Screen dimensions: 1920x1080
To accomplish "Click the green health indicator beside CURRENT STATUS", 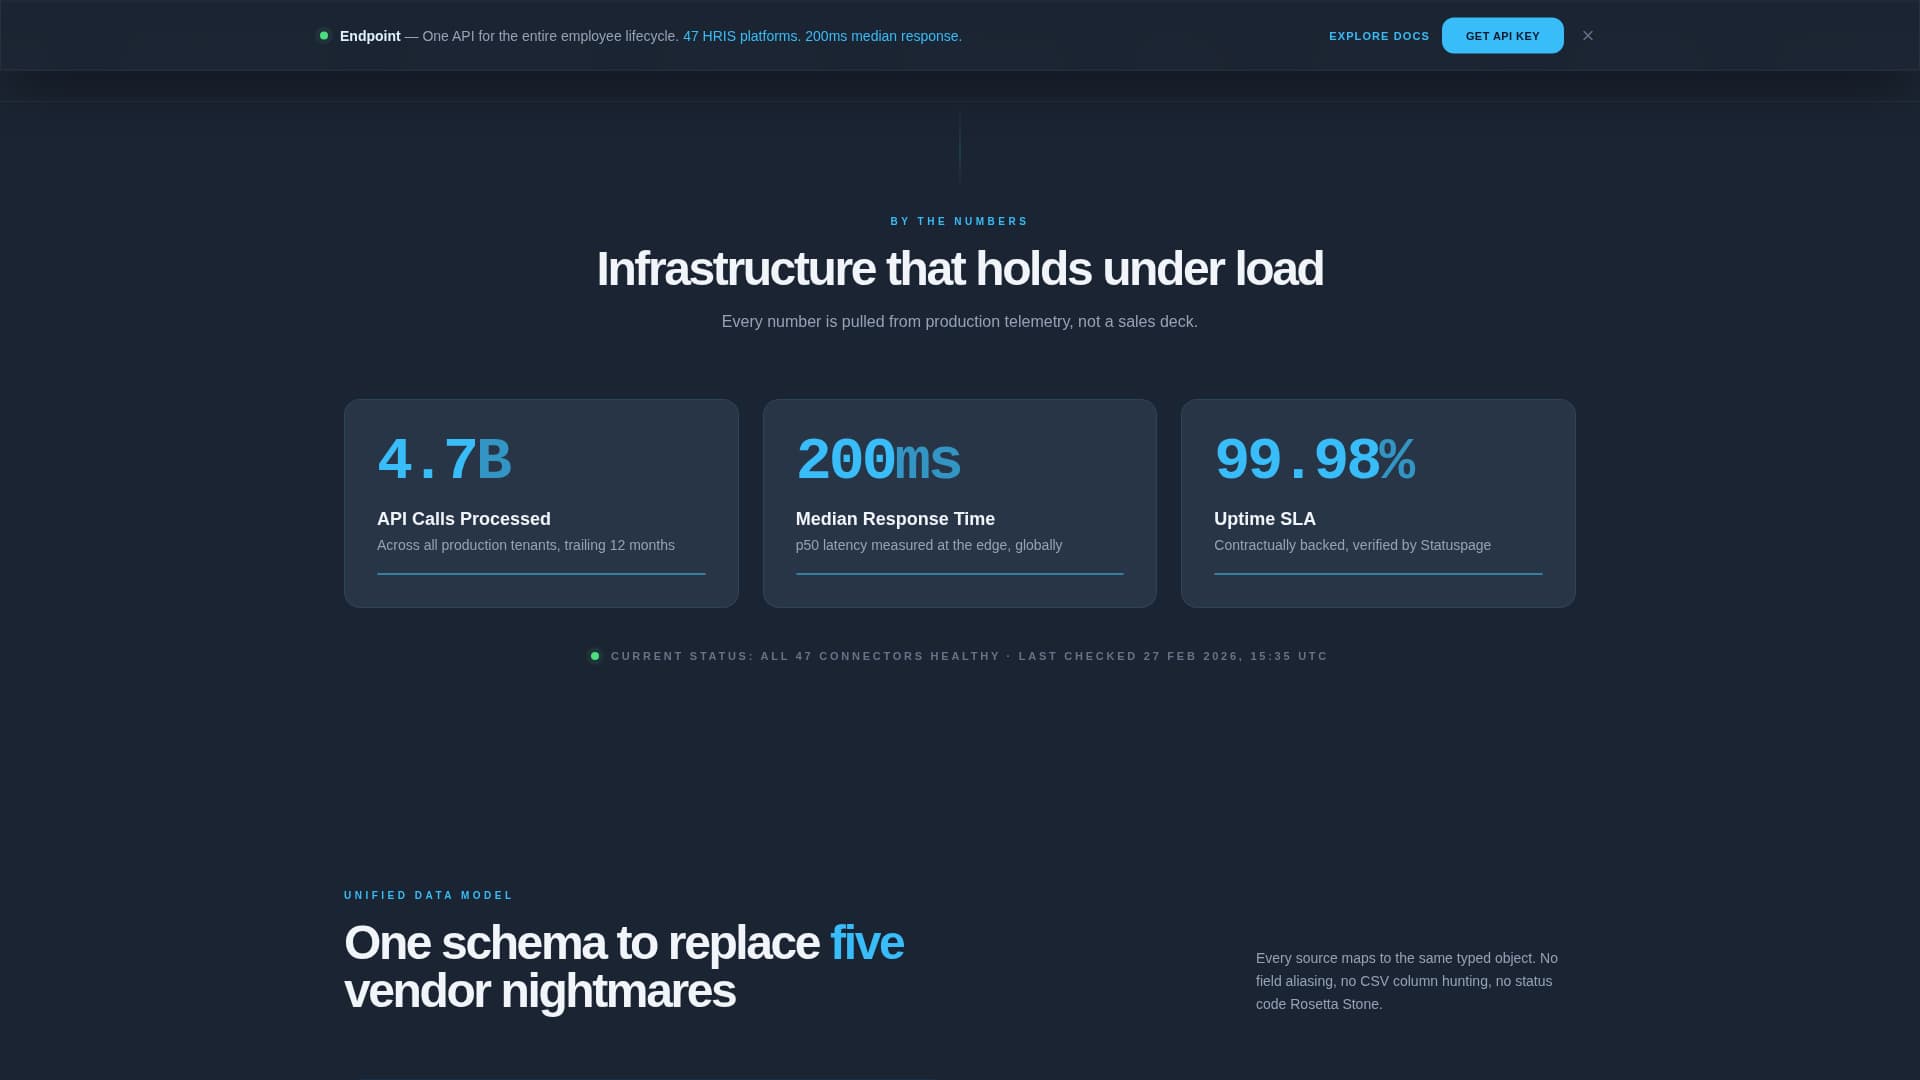I will click(595, 655).
